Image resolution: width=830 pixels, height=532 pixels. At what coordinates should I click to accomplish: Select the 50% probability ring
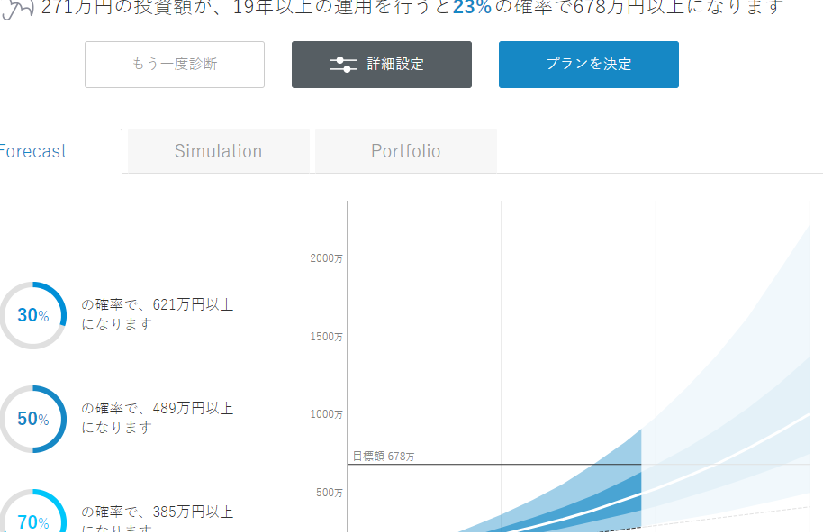point(33,419)
